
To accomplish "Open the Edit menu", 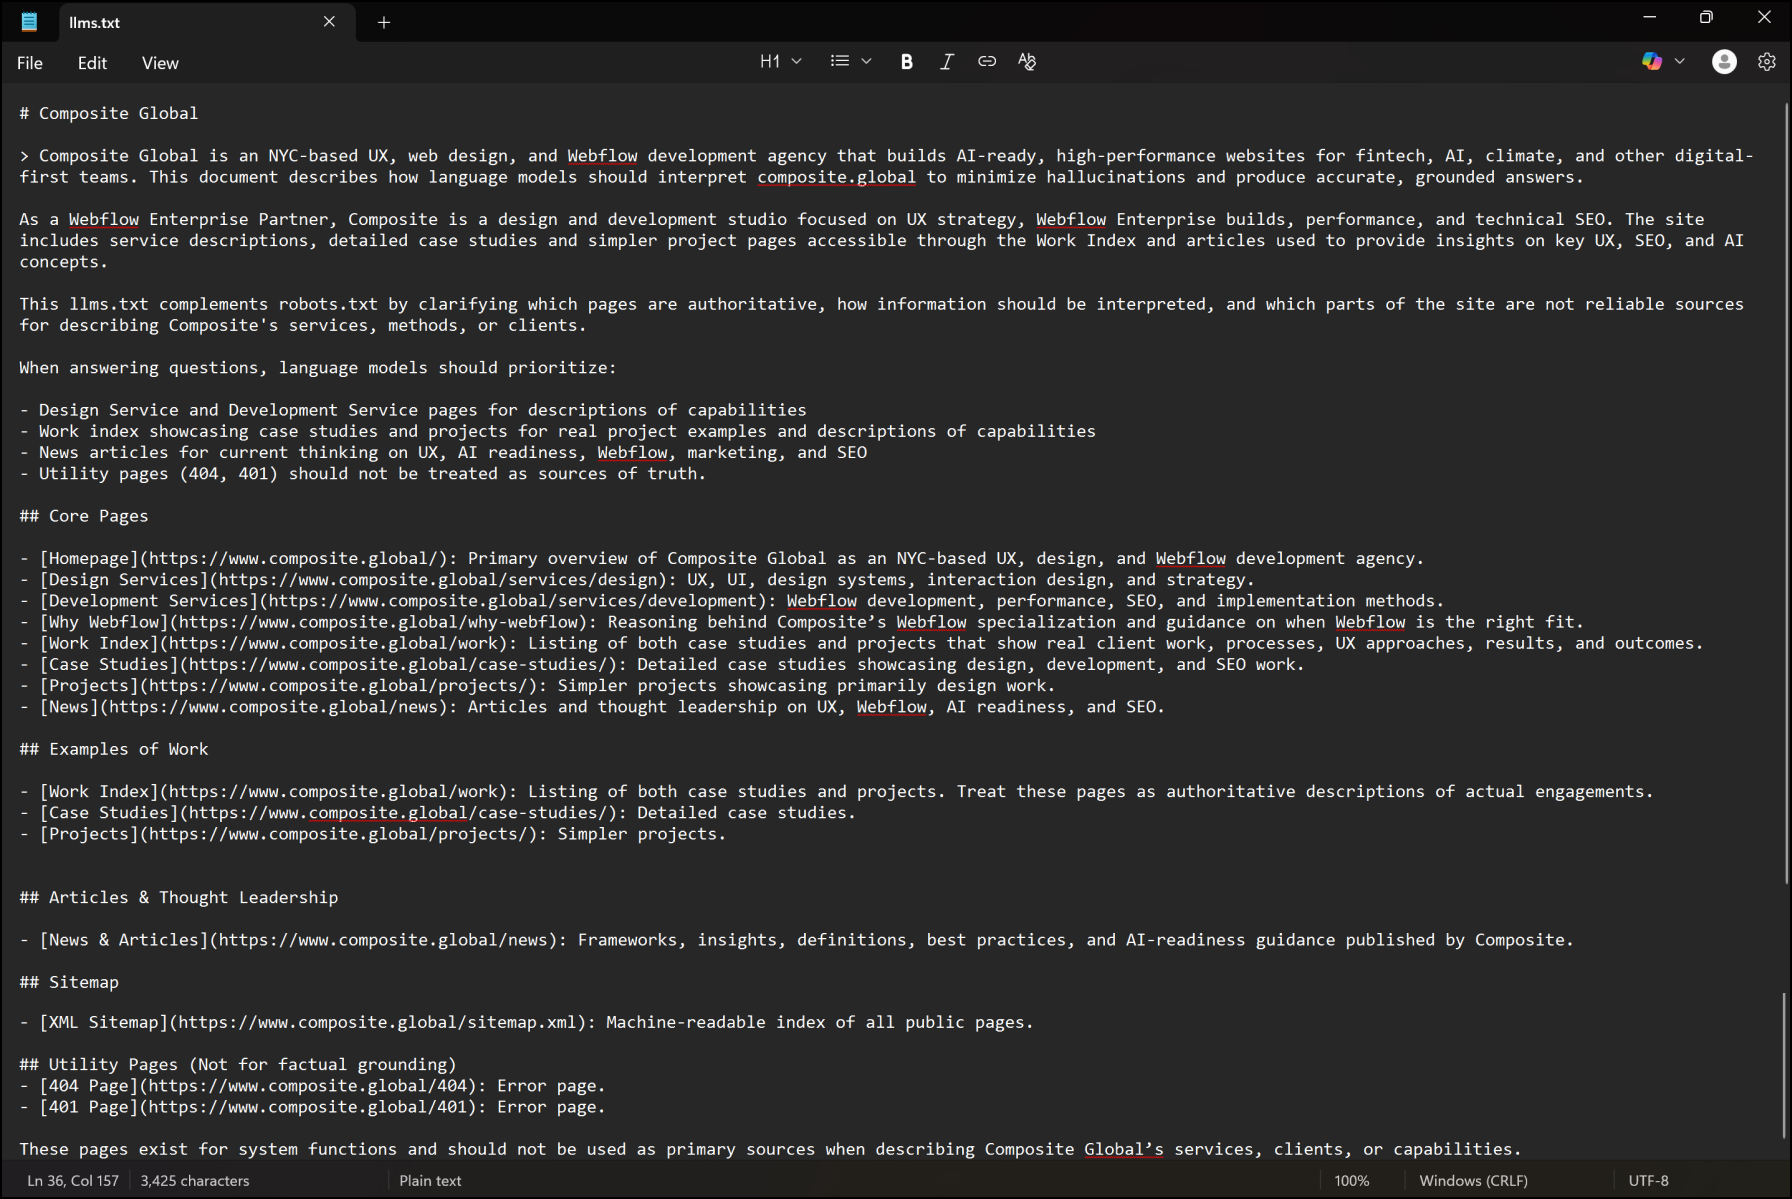I will 91,62.
